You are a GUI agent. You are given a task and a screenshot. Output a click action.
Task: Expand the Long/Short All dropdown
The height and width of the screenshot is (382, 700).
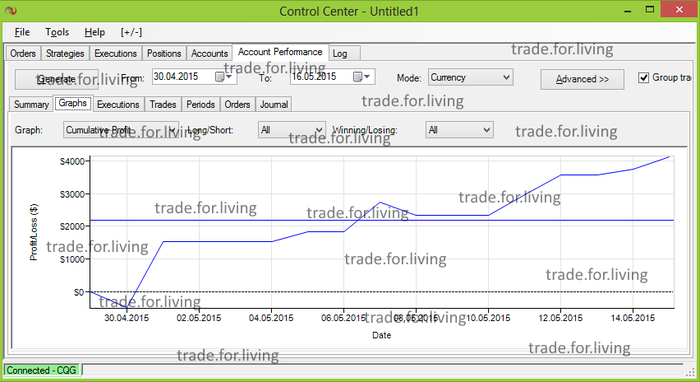[319, 130]
